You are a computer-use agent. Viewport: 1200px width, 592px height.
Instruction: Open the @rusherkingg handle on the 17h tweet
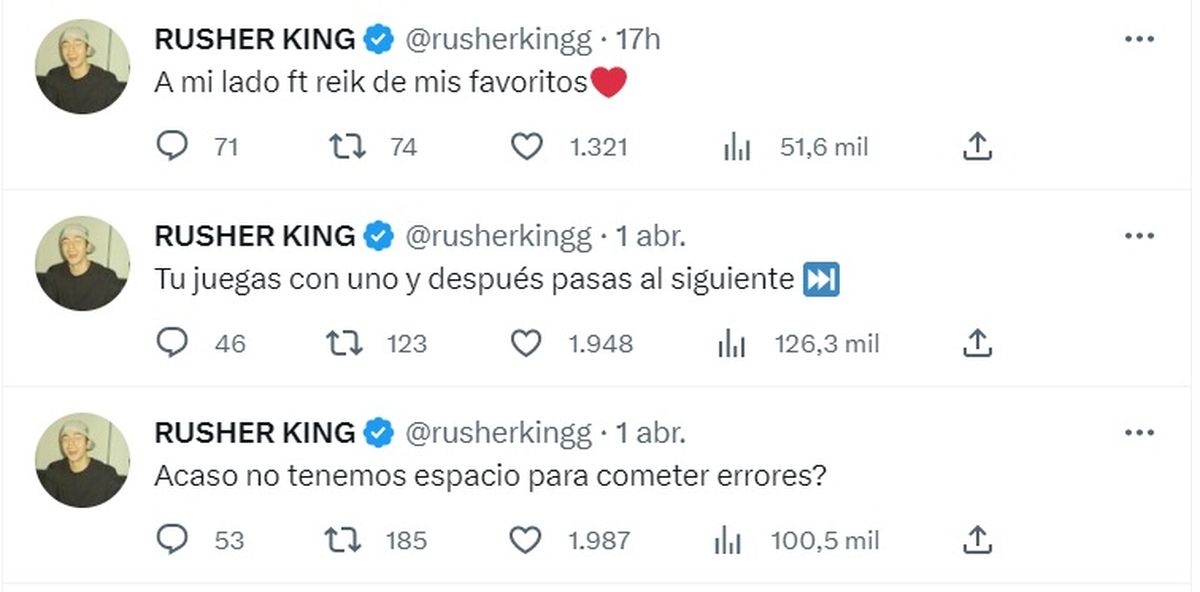point(496,40)
